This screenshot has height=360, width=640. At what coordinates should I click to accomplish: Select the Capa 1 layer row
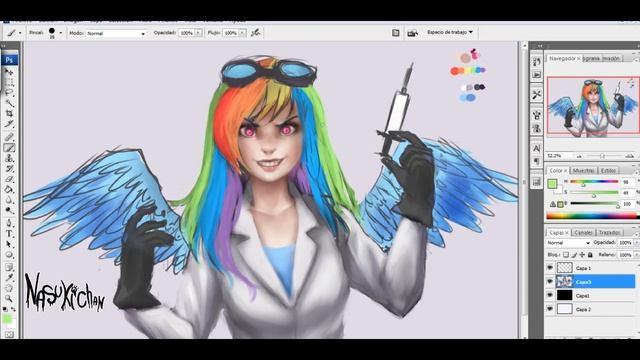point(591,268)
